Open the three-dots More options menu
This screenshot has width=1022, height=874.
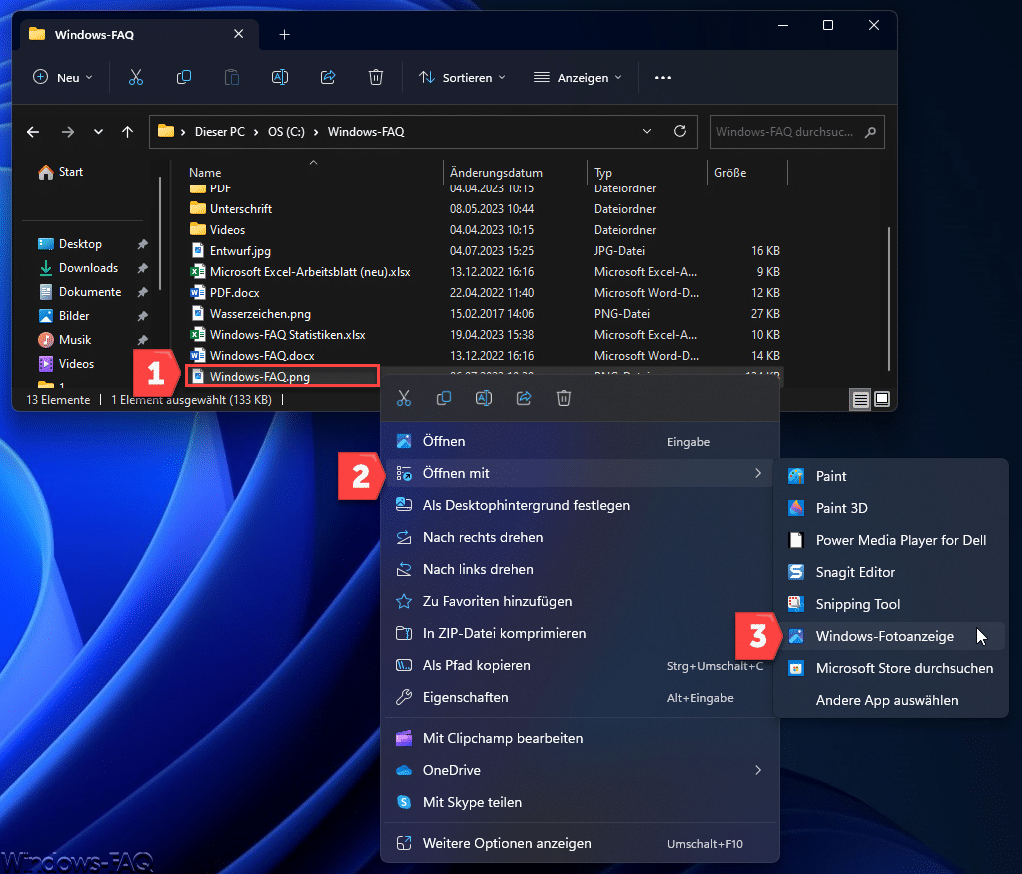(x=663, y=78)
